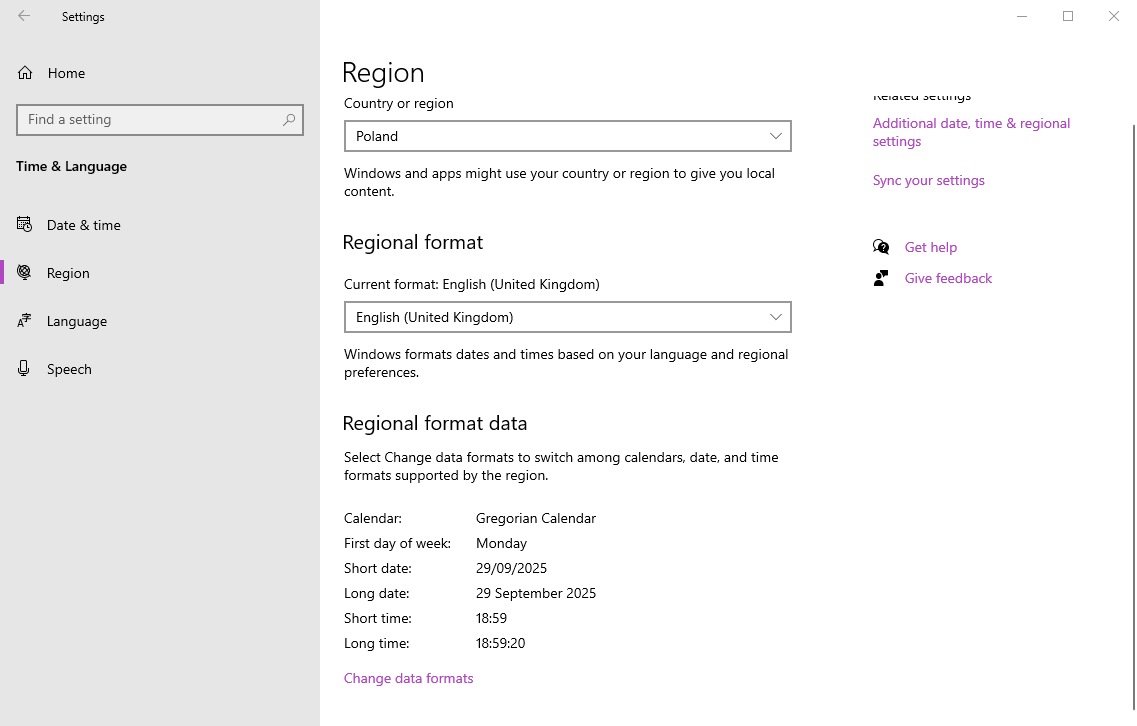The height and width of the screenshot is (726, 1137).
Task: Click the Home house icon
Action: [25, 73]
